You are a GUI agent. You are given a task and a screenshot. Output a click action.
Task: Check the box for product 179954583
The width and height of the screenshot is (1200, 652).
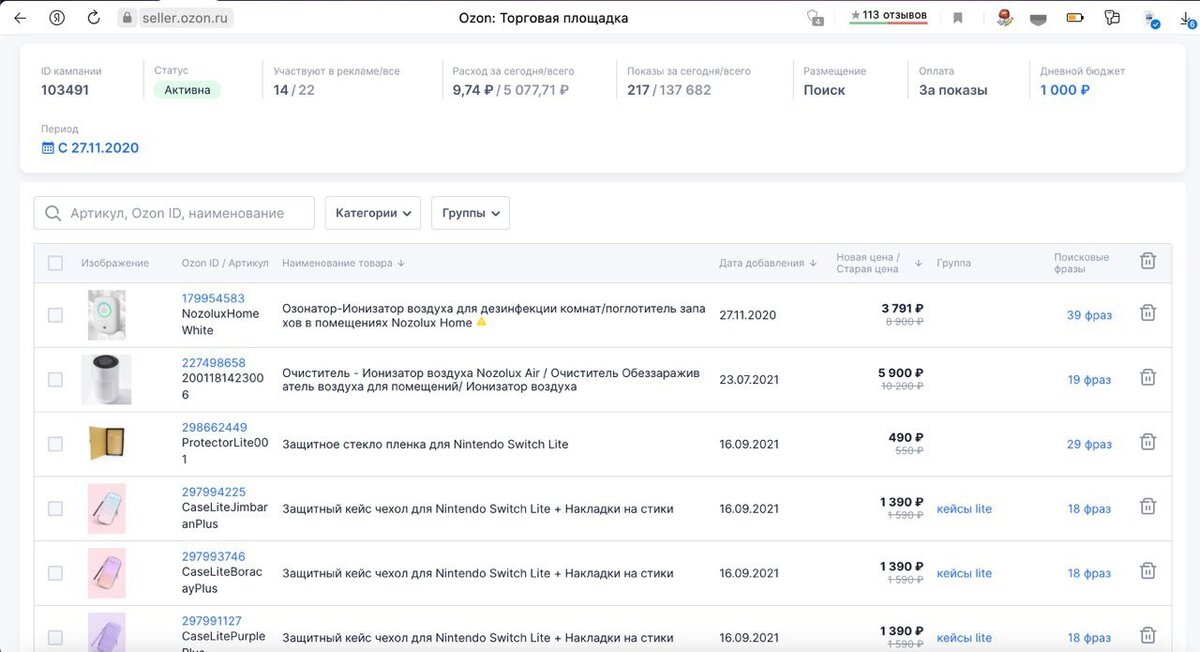tap(55, 315)
